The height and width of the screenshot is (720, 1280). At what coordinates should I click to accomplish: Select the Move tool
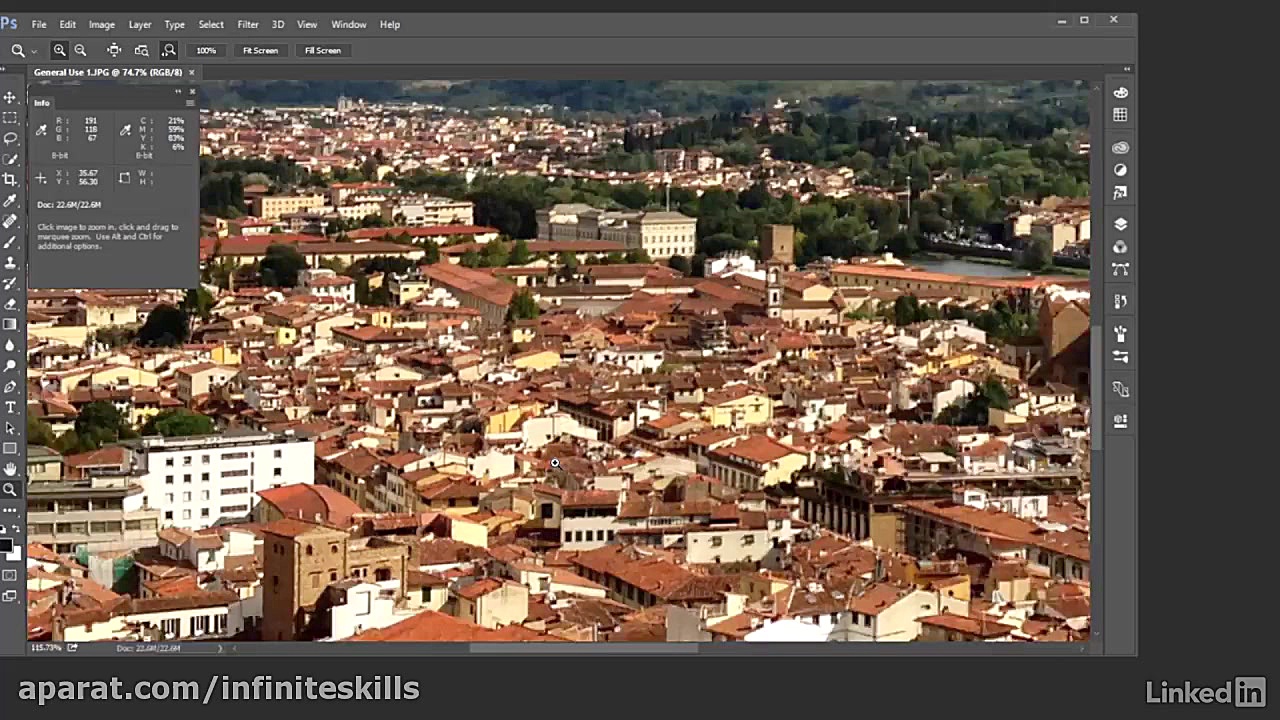point(10,97)
